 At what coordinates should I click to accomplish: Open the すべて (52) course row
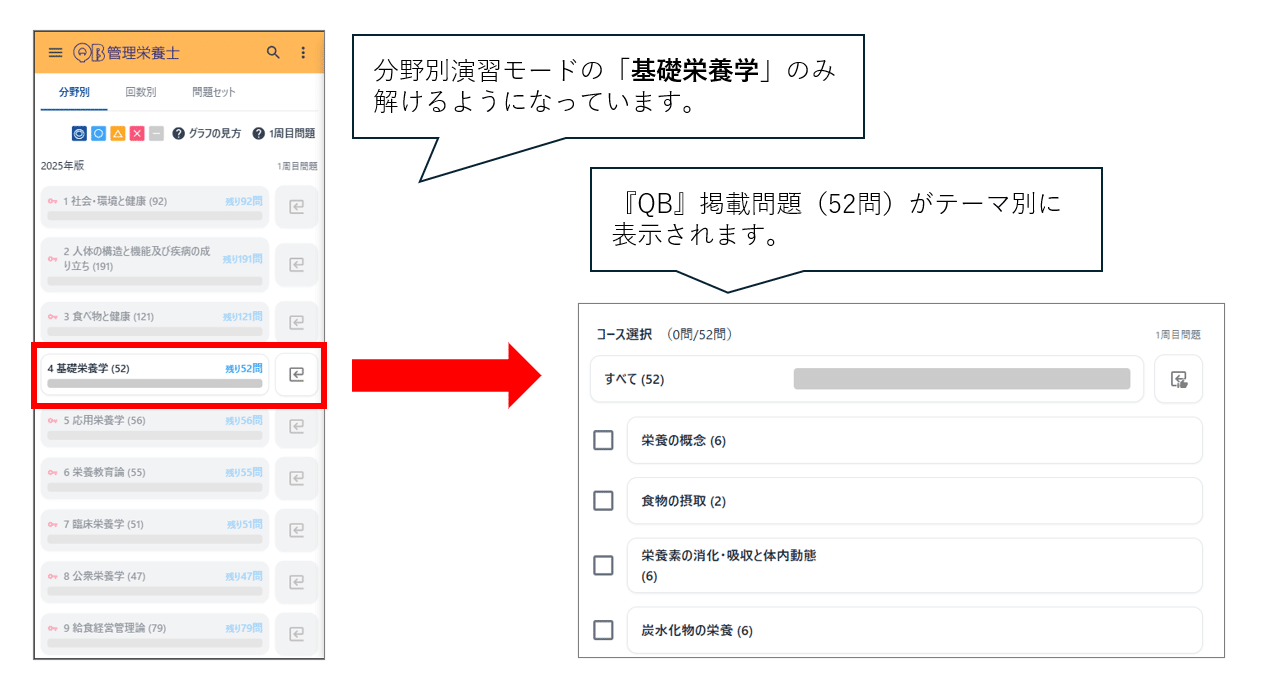click(x=865, y=379)
